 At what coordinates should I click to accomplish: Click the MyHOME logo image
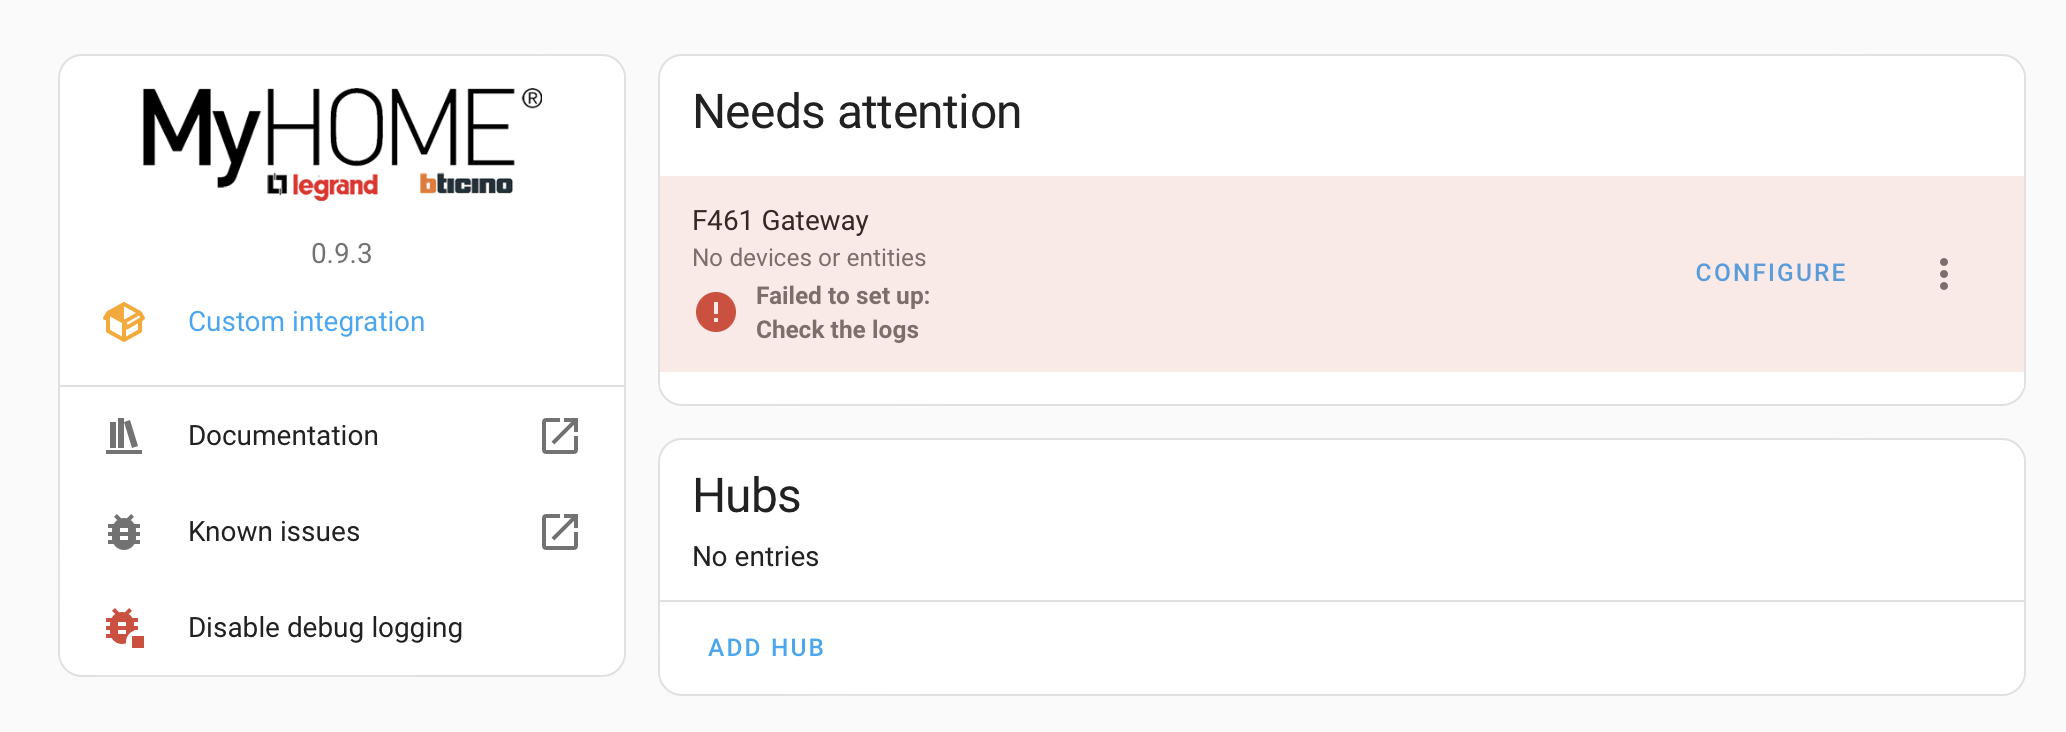342,143
